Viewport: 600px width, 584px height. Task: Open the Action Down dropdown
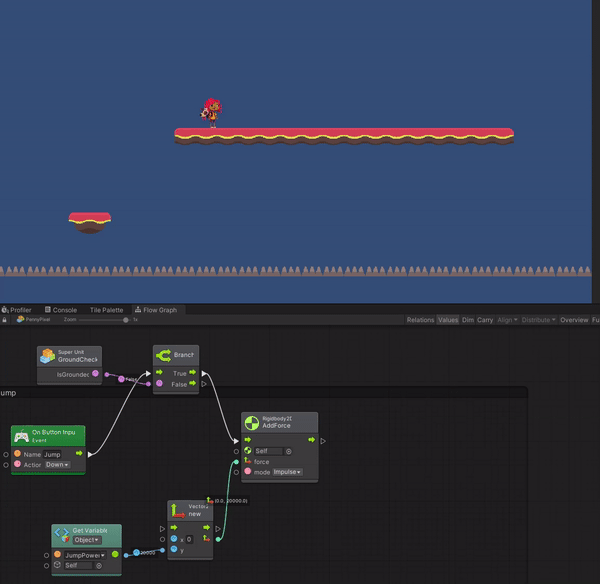pos(57,465)
